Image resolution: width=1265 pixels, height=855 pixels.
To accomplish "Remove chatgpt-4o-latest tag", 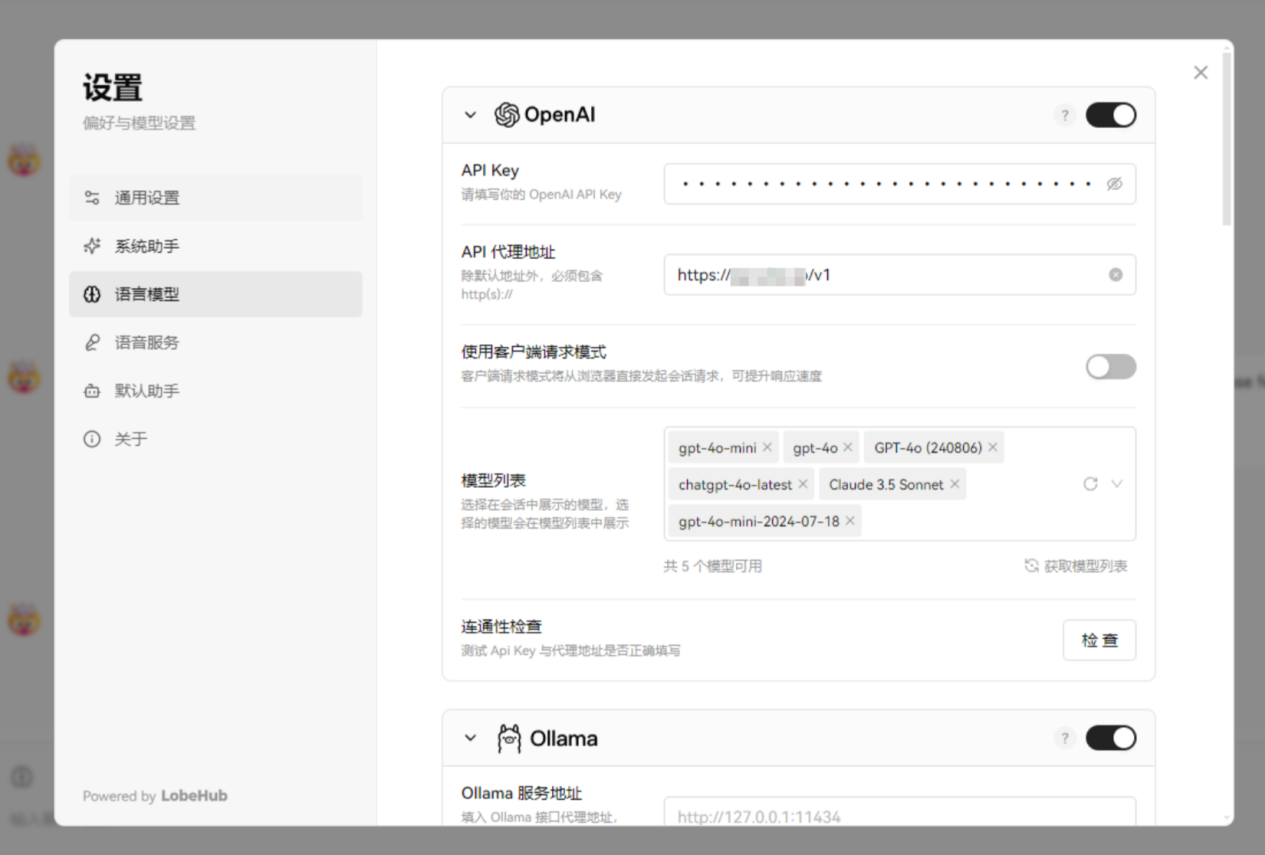I will pos(803,484).
